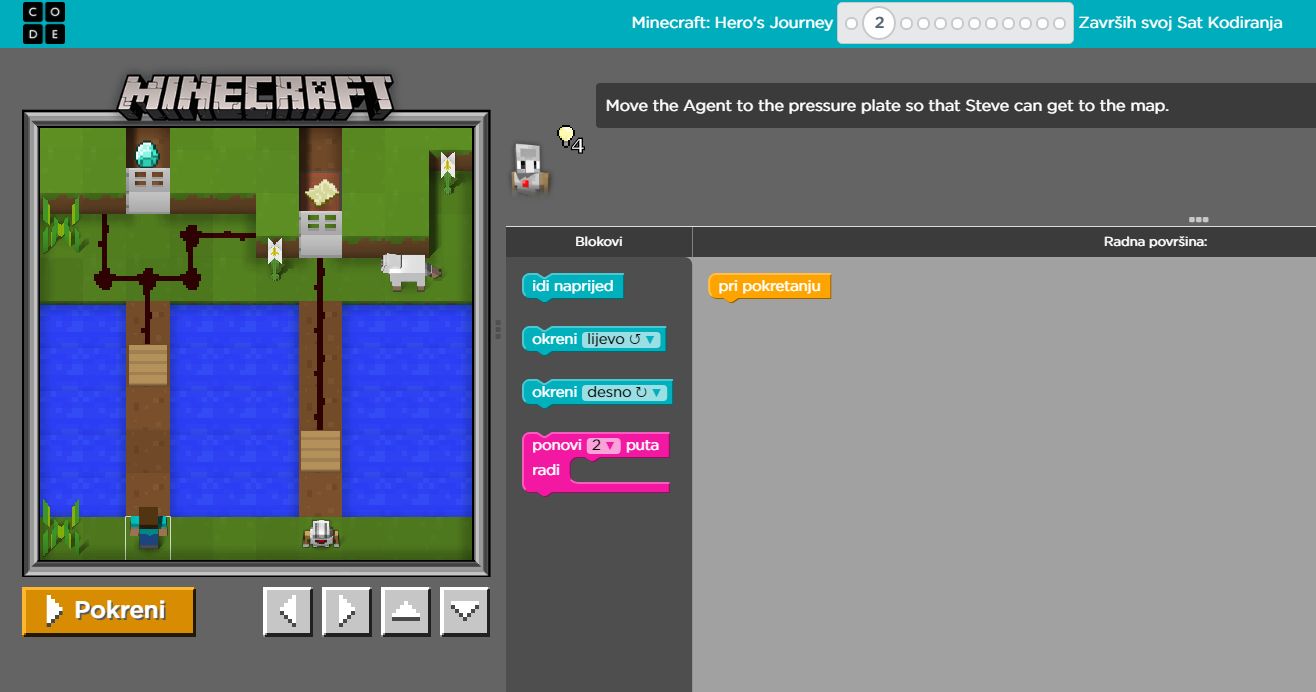Click the instructions panel resize handle dots
The image size is (1316, 692).
(1198, 219)
